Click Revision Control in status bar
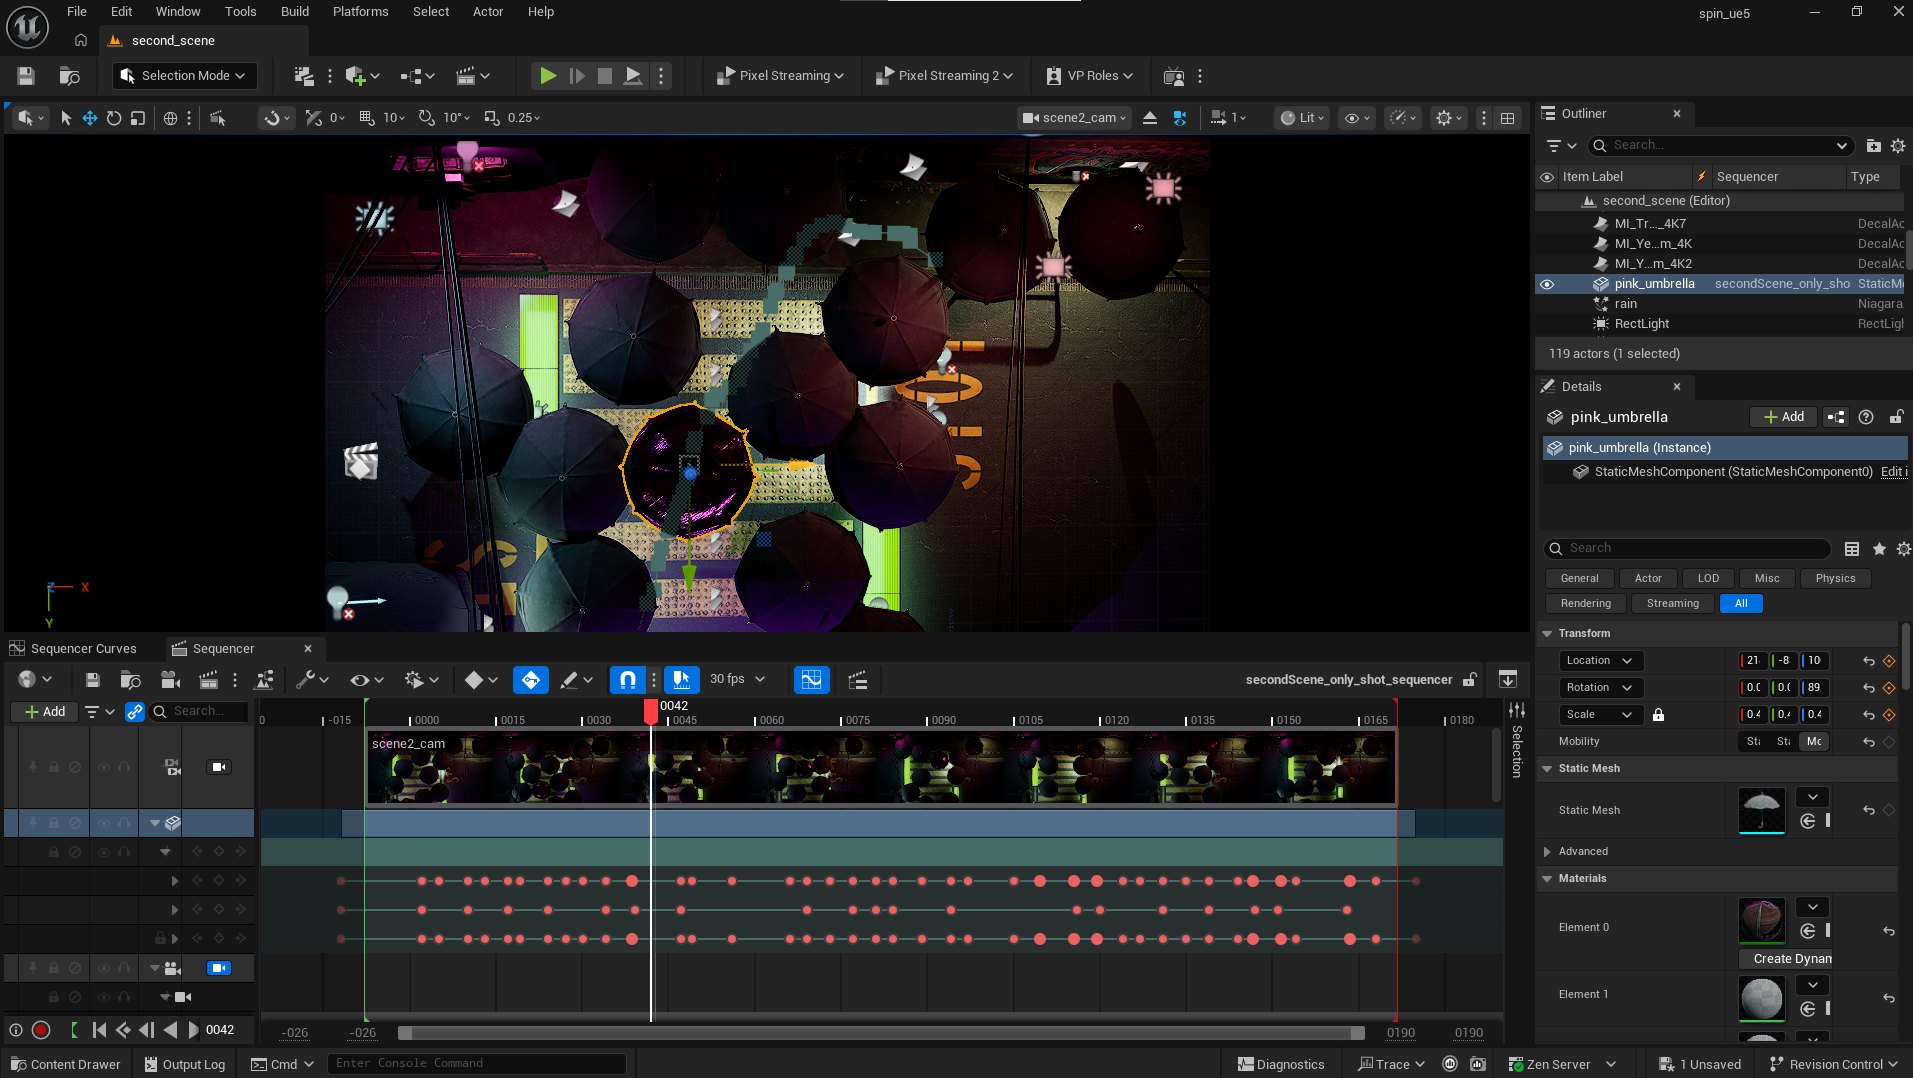 click(x=1834, y=1065)
